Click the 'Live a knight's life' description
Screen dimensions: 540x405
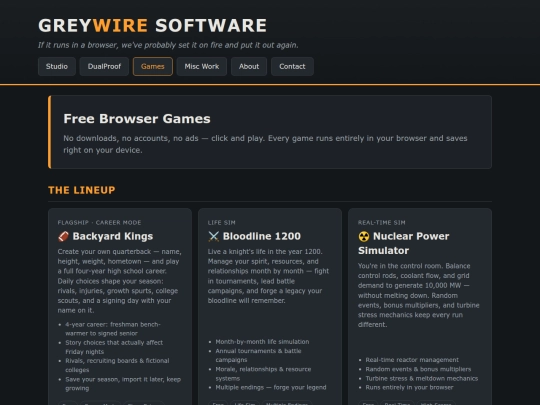pos(268,276)
